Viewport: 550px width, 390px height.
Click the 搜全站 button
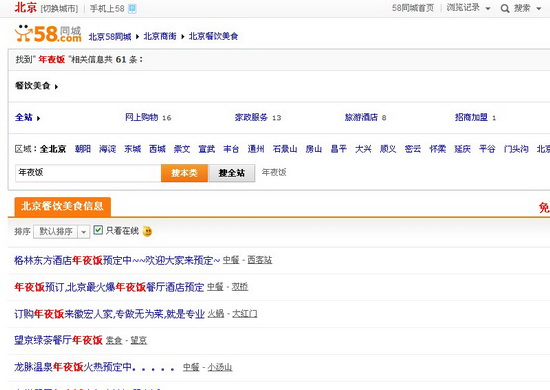point(232,173)
